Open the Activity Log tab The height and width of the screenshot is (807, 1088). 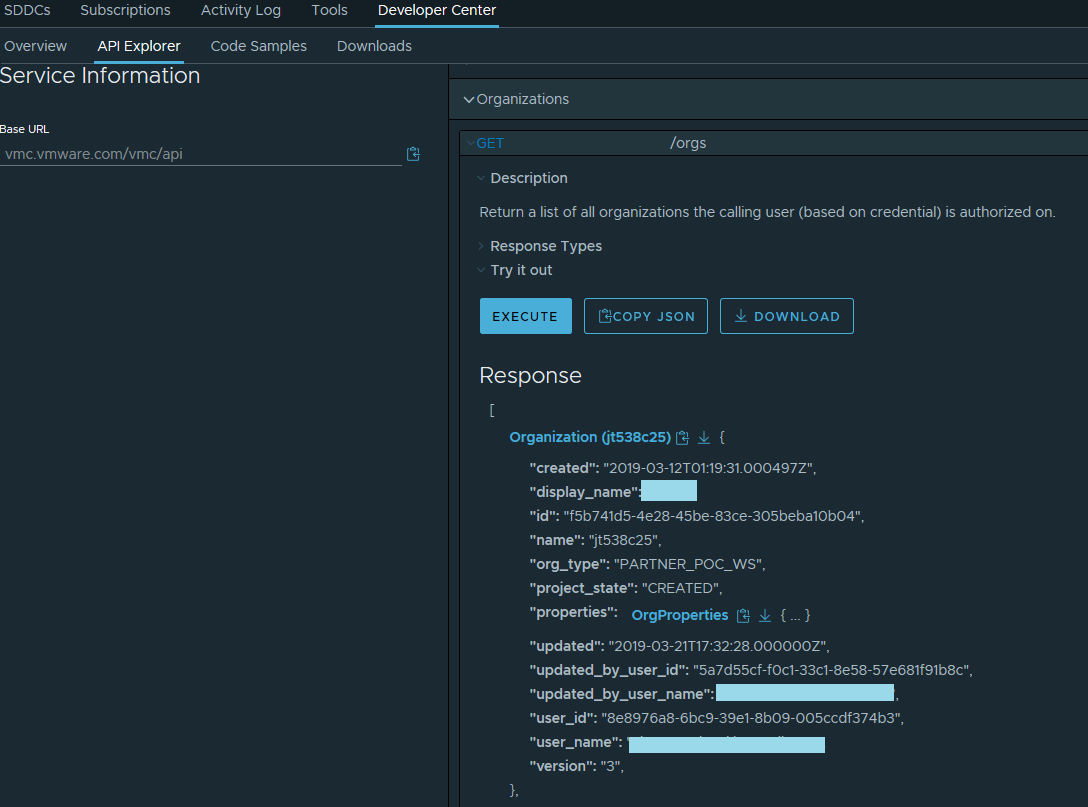pos(241,11)
